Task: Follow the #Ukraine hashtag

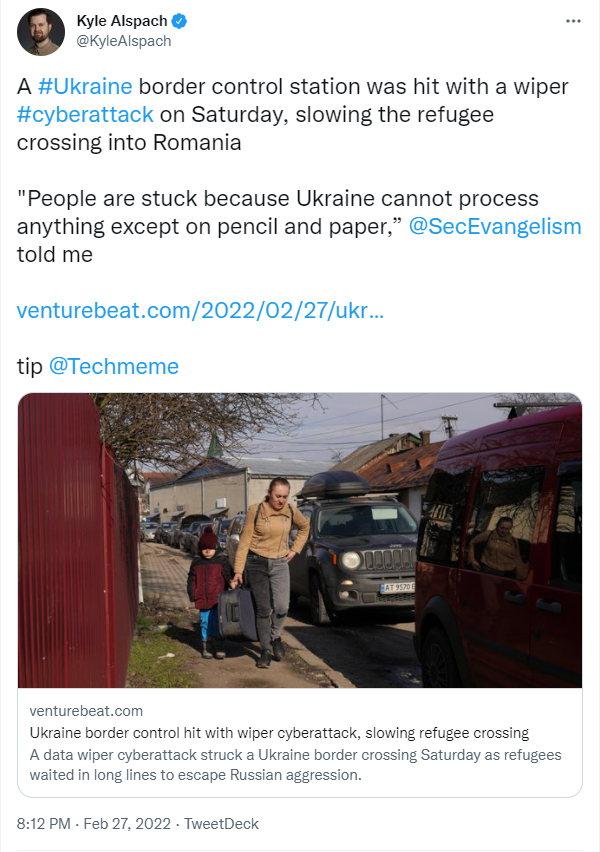Action: point(85,87)
